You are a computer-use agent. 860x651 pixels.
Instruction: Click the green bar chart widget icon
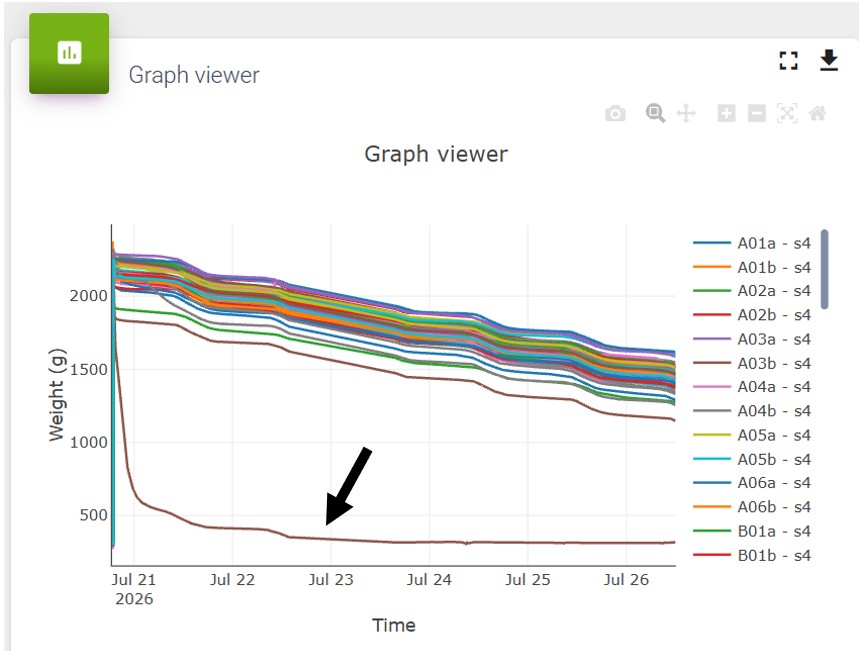(69, 53)
